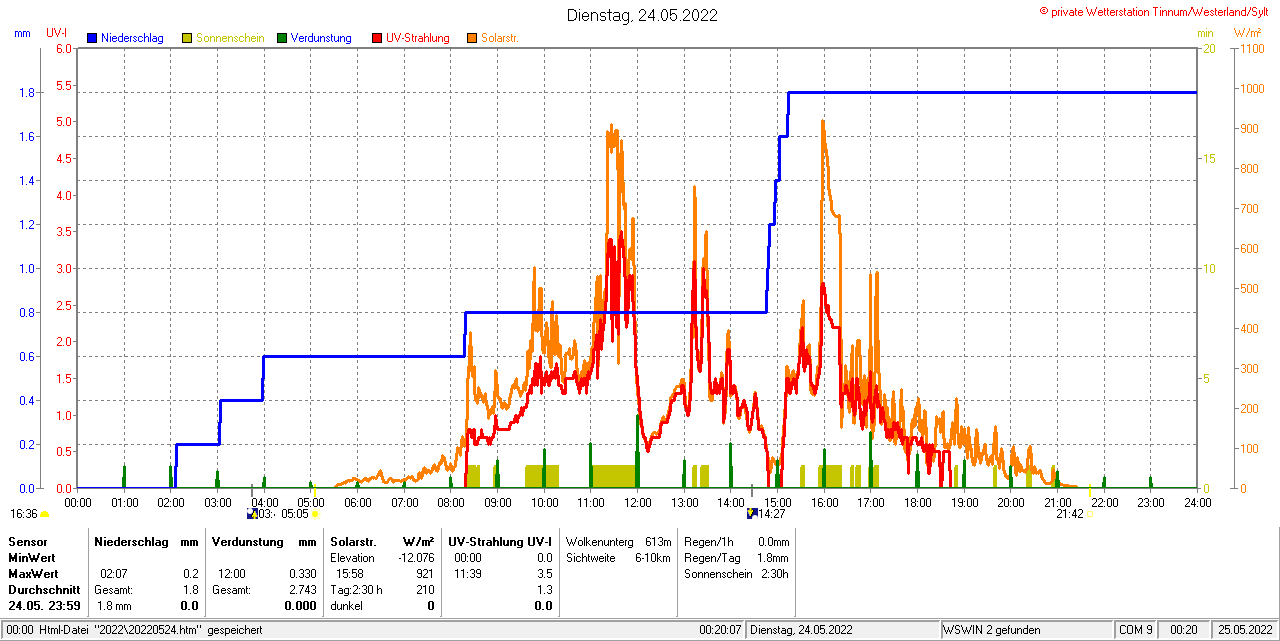Select the Verdunstung legend label
Image resolution: width=1280 pixels, height=641 pixels.
321,38
